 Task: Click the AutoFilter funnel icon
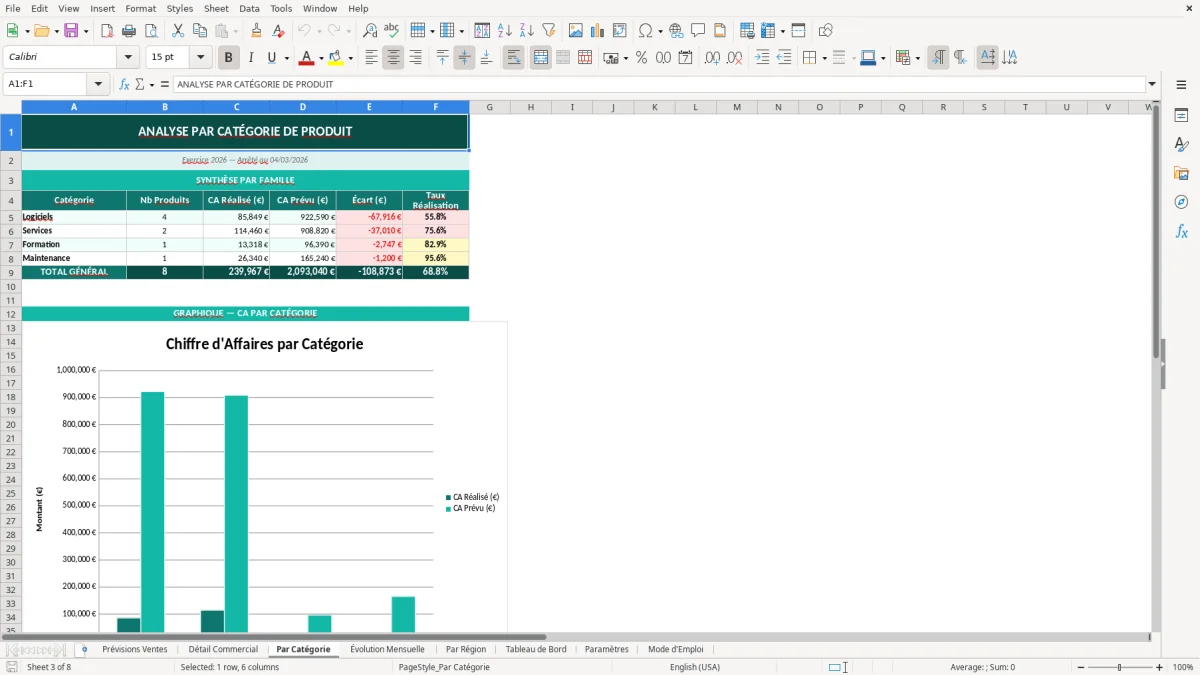click(549, 31)
